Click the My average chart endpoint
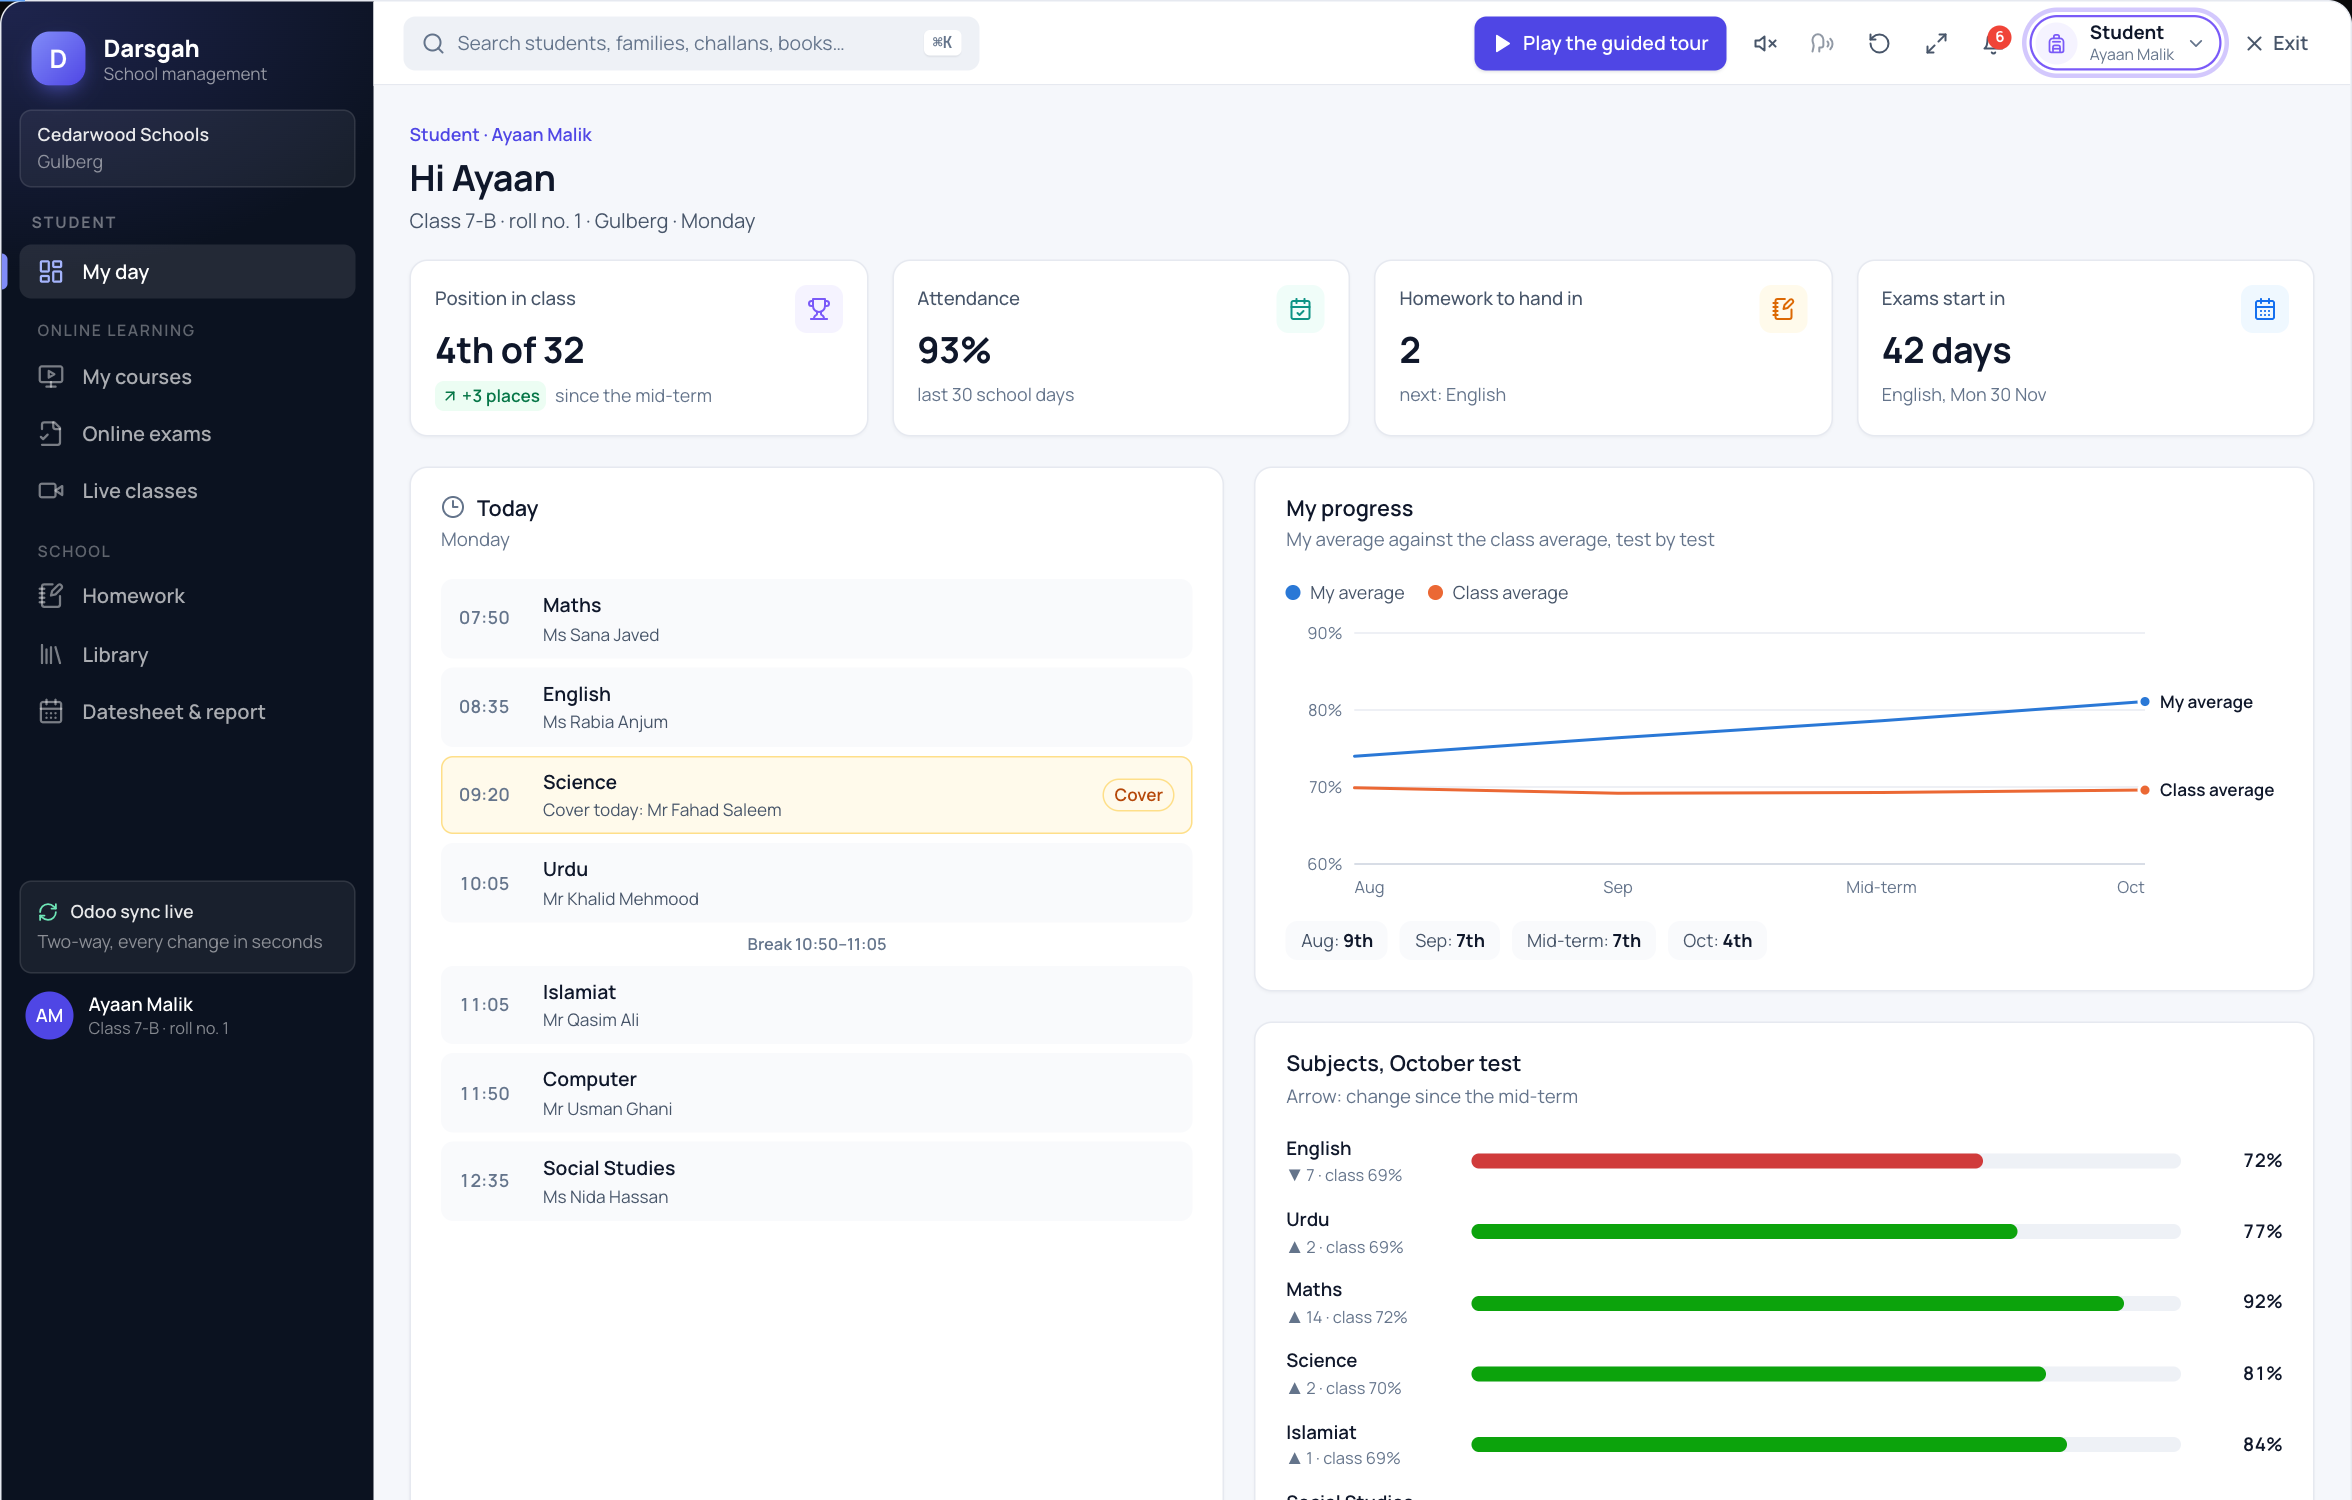 pyautogui.click(x=2144, y=702)
